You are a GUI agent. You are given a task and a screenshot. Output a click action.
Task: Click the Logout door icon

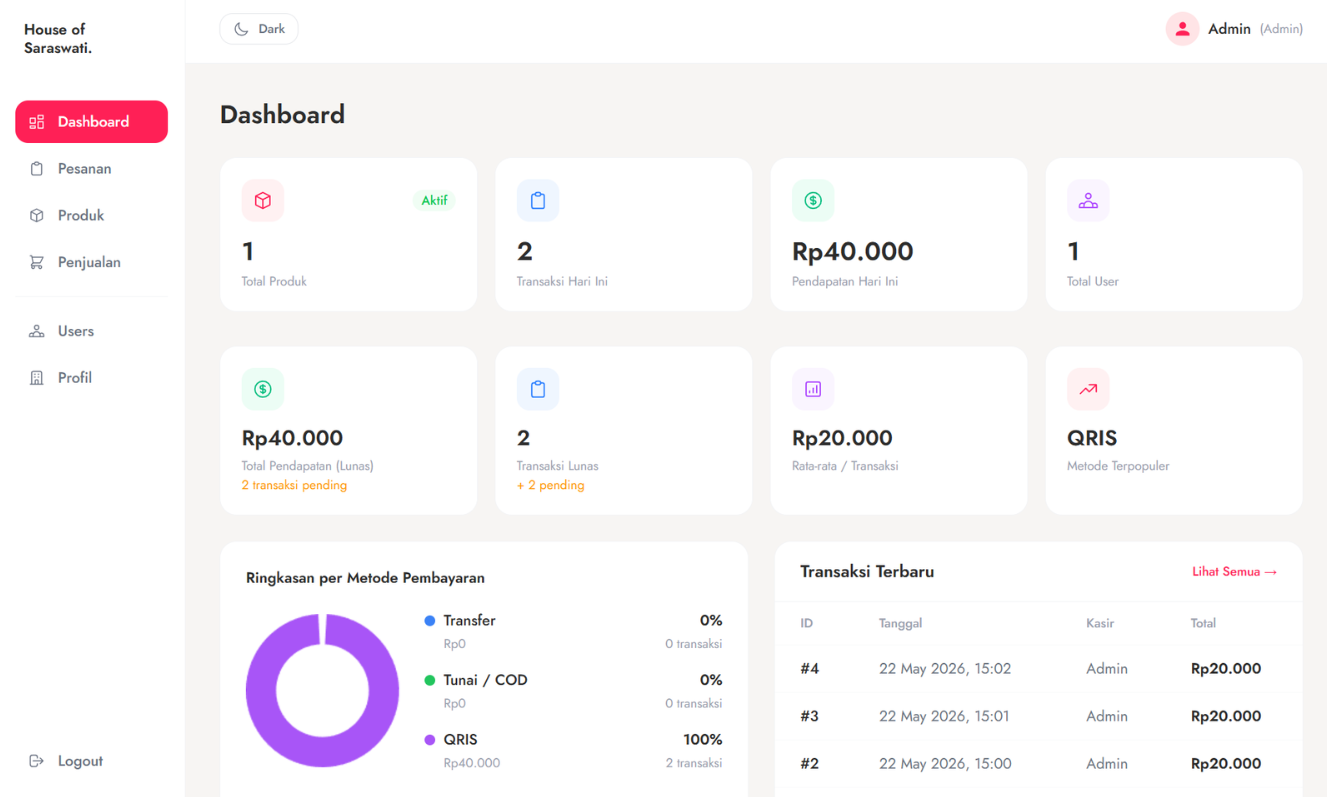coord(37,761)
